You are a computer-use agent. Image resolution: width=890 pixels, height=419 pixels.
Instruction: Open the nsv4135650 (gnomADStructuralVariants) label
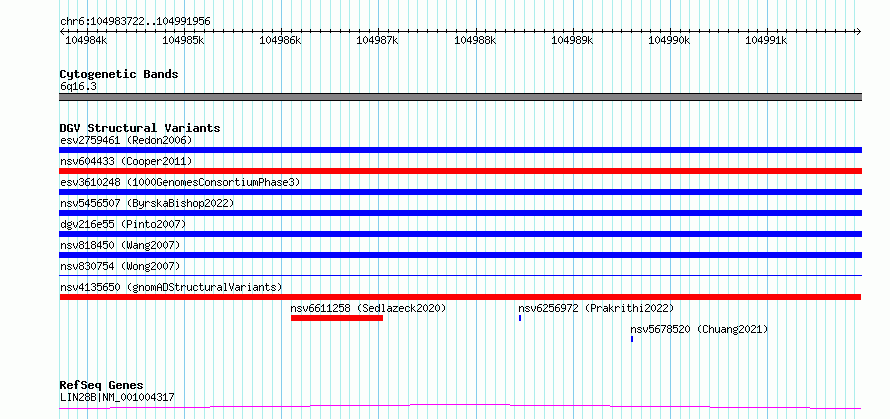coord(171,287)
